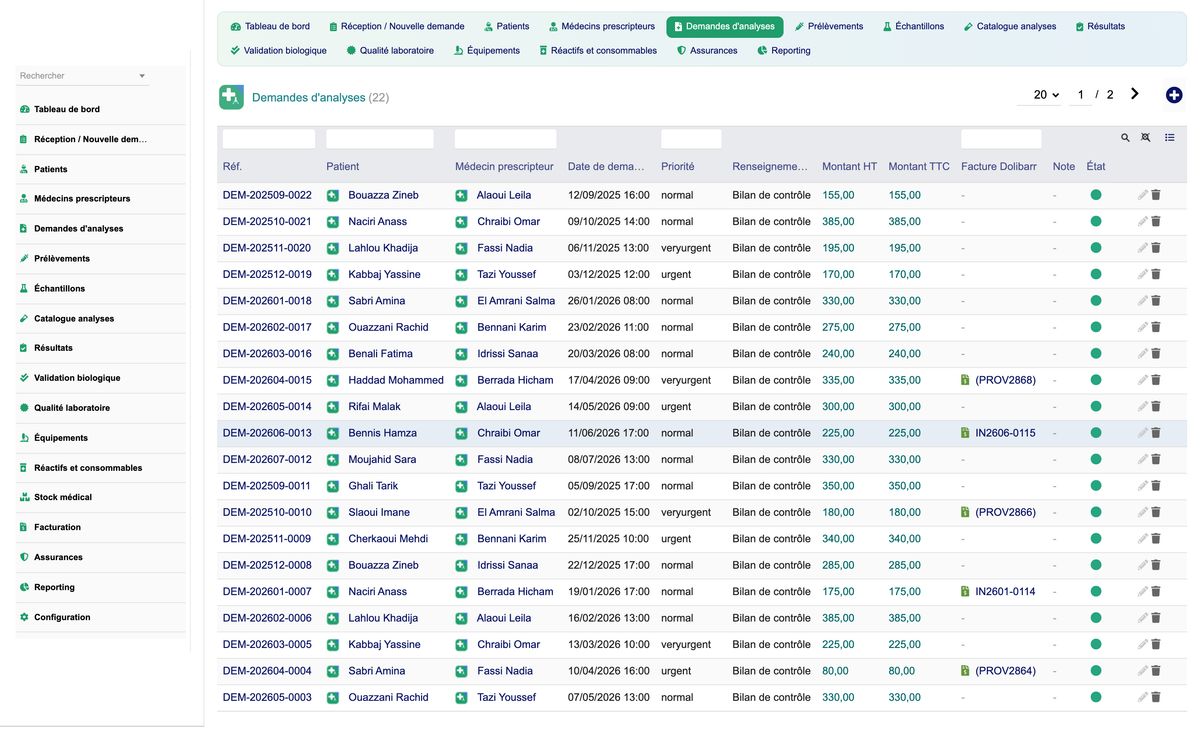
Task: Open DEM-202607-0012 reference link
Action: pos(267,460)
